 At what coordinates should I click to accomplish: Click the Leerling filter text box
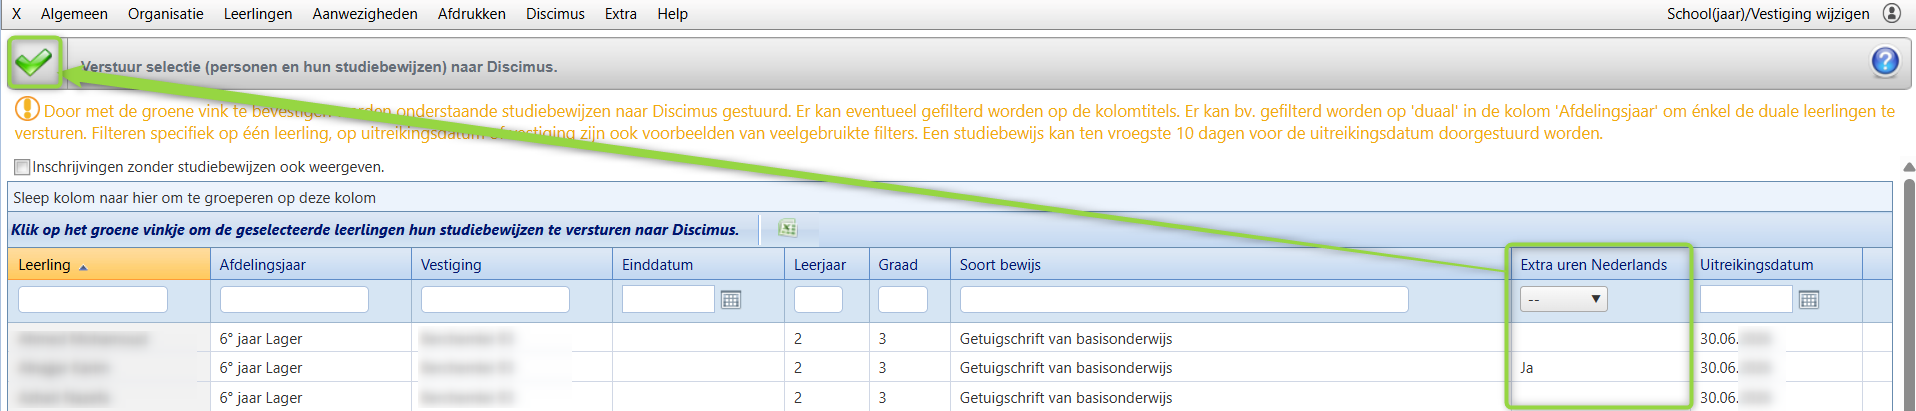coord(93,299)
